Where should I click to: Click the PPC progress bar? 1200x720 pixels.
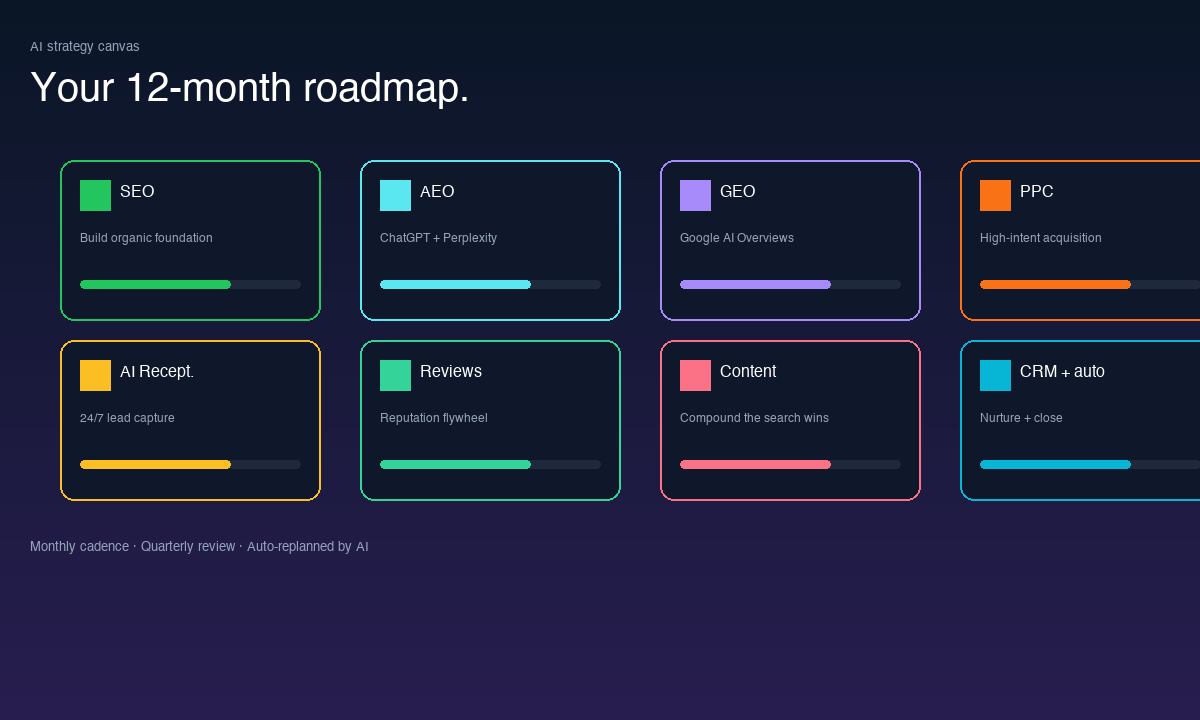point(1090,284)
